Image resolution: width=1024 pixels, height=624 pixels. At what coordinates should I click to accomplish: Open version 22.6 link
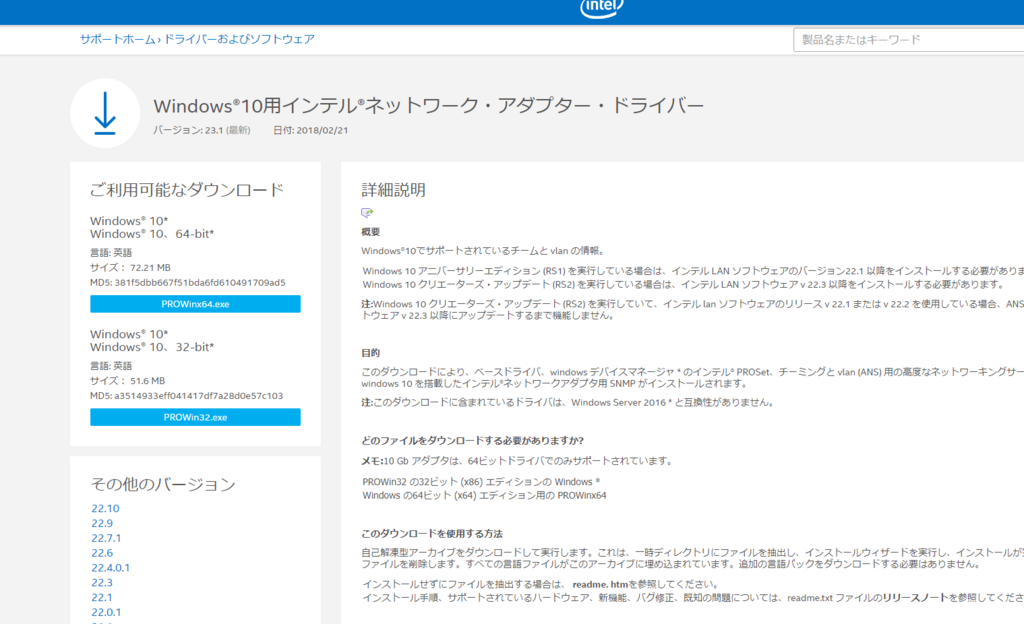pyautogui.click(x=102, y=553)
